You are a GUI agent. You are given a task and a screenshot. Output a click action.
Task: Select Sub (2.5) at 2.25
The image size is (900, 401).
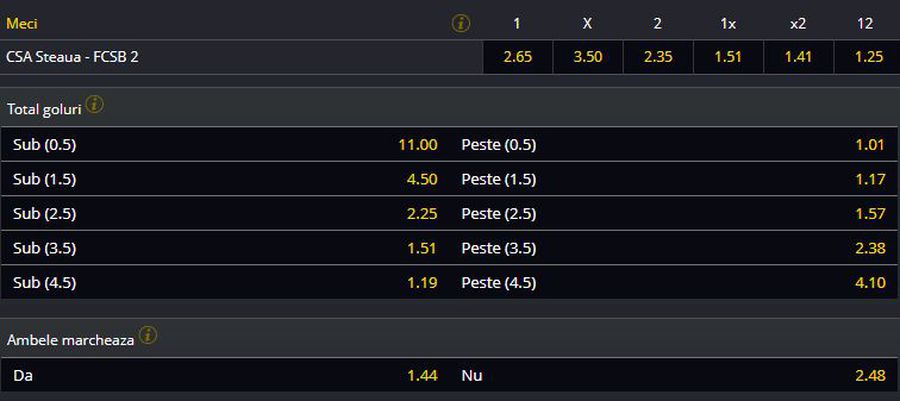click(x=225, y=213)
